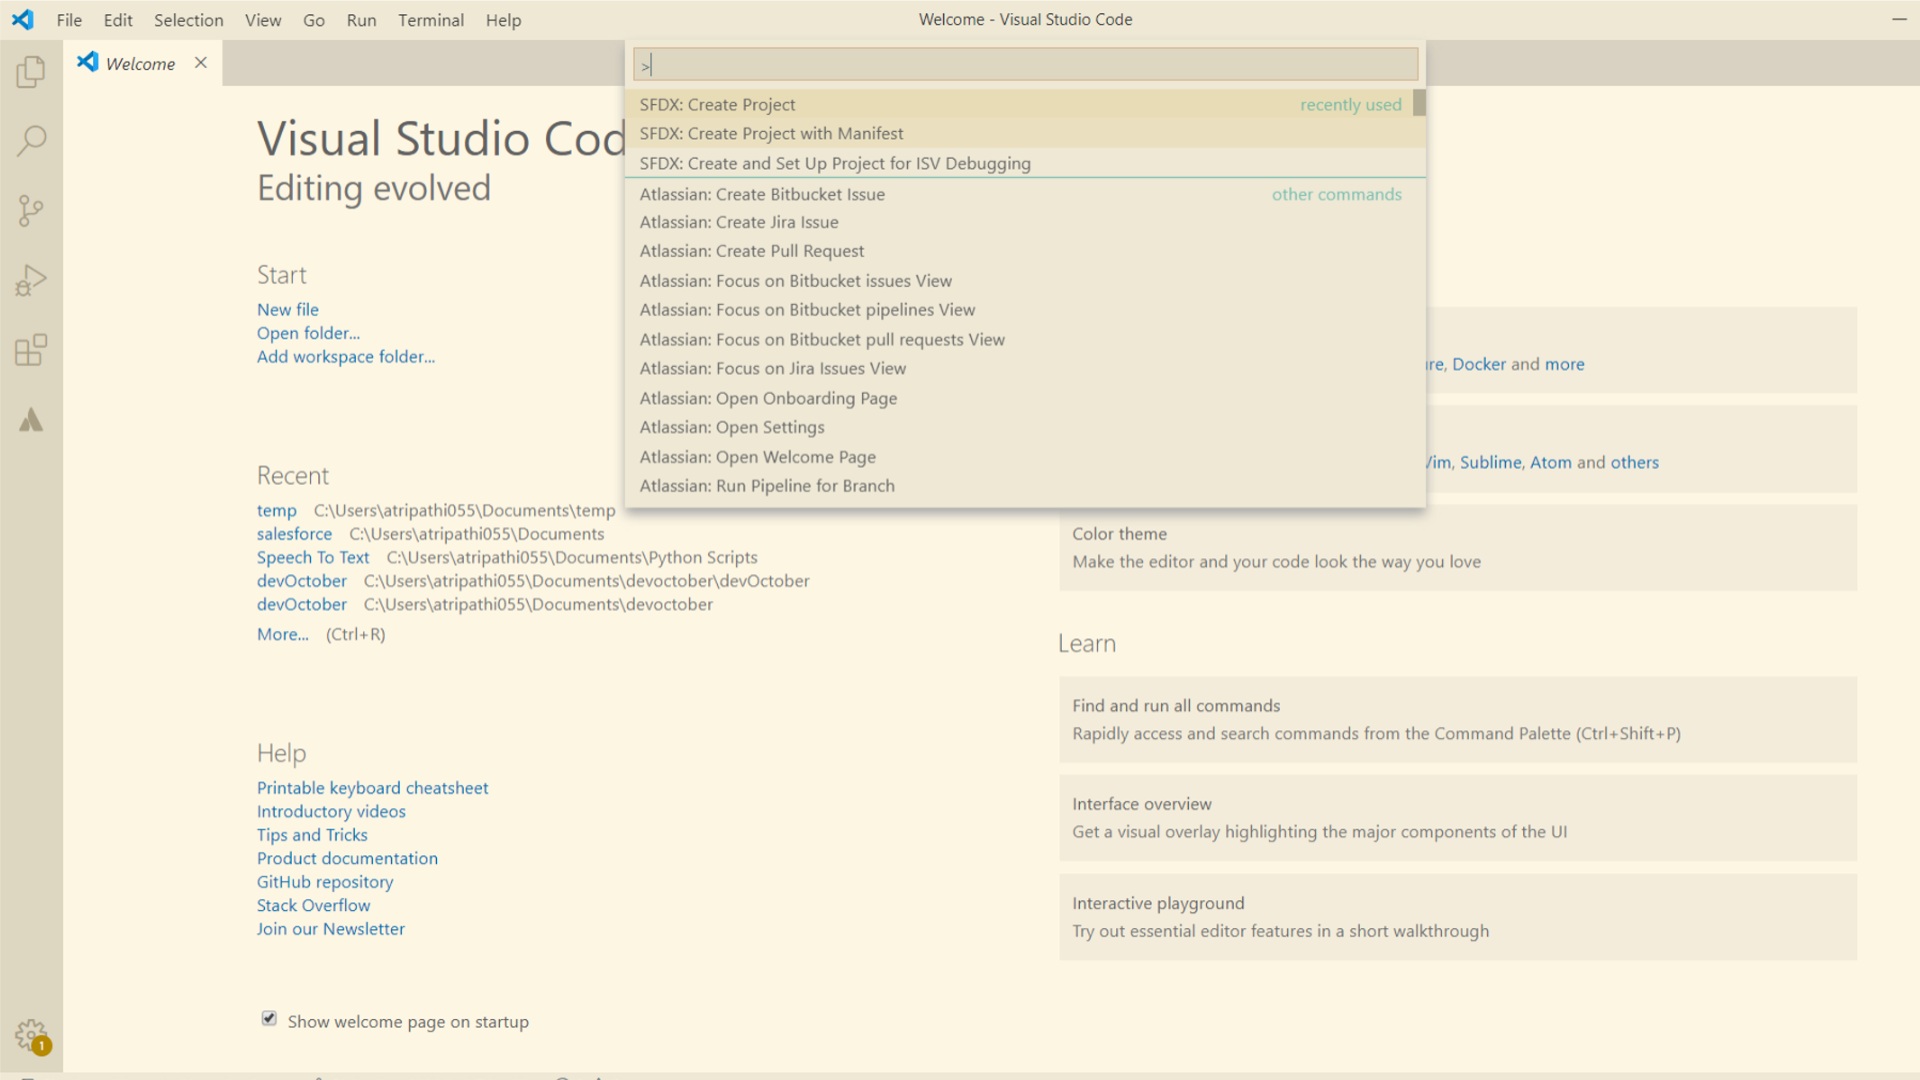1920x1080 pixels.
Task: Click the Open folder... link
Action: point(308,333)
